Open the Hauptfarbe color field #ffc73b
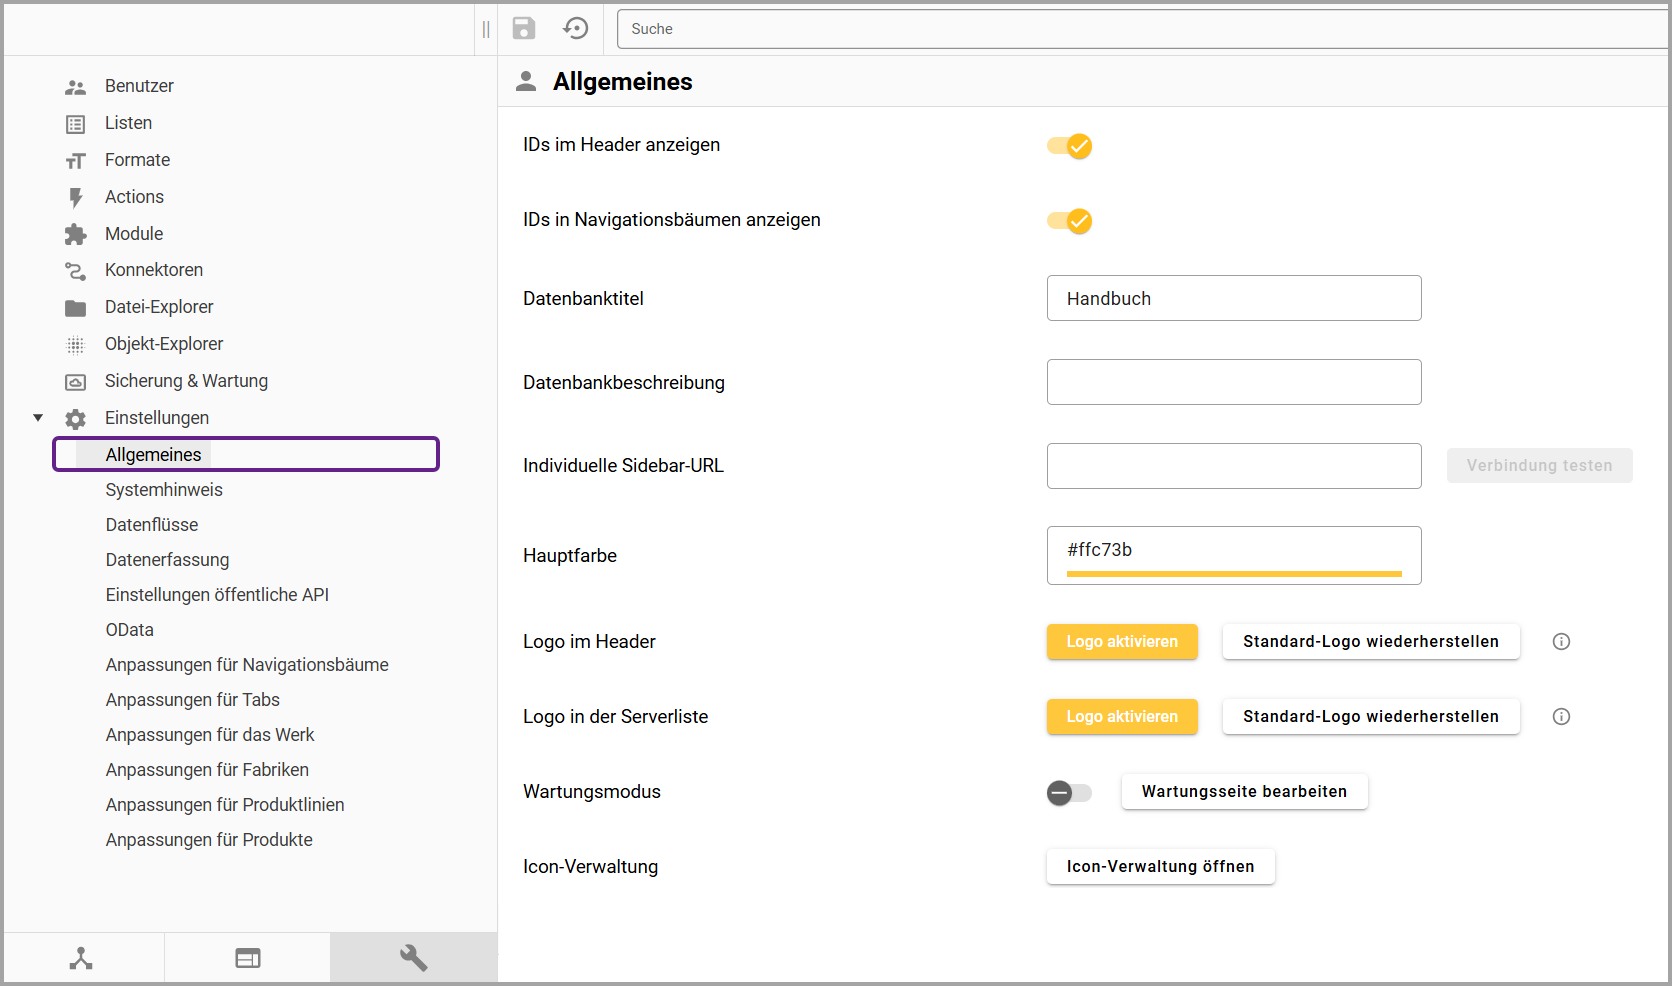1672x986 pixels. pos(1233,551)
